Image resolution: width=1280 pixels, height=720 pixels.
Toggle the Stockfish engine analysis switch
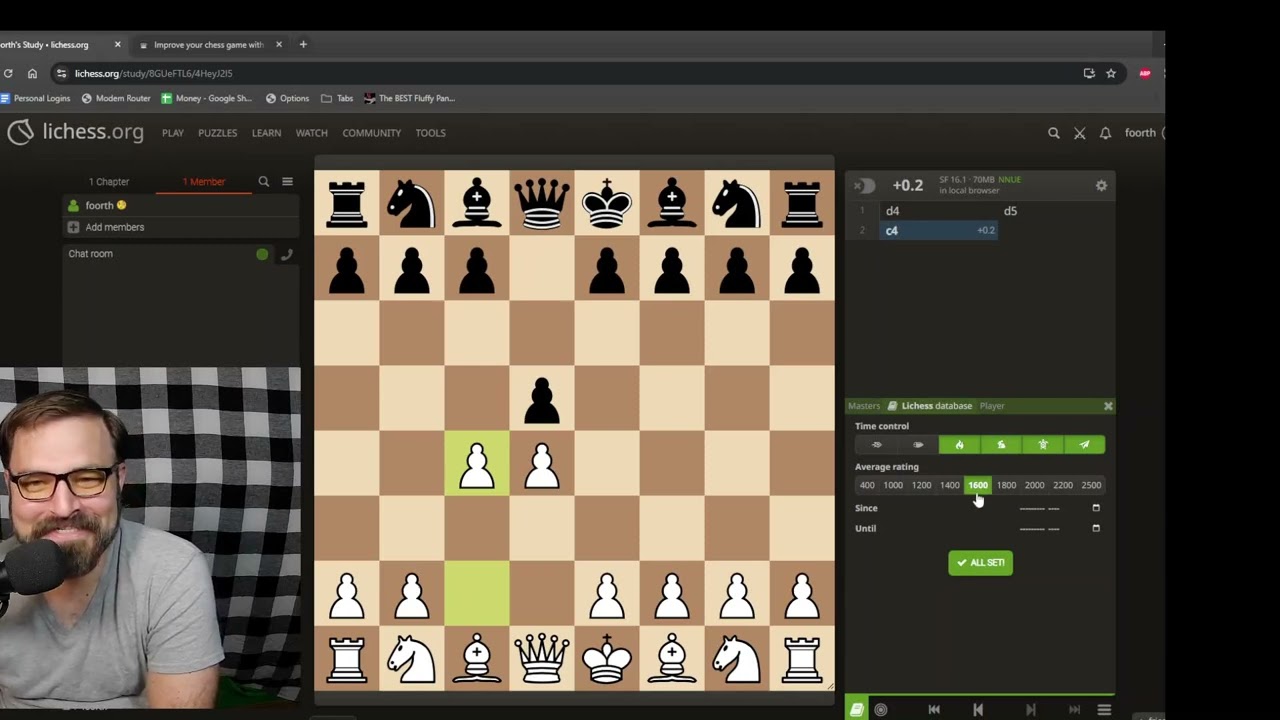[864, 186]
